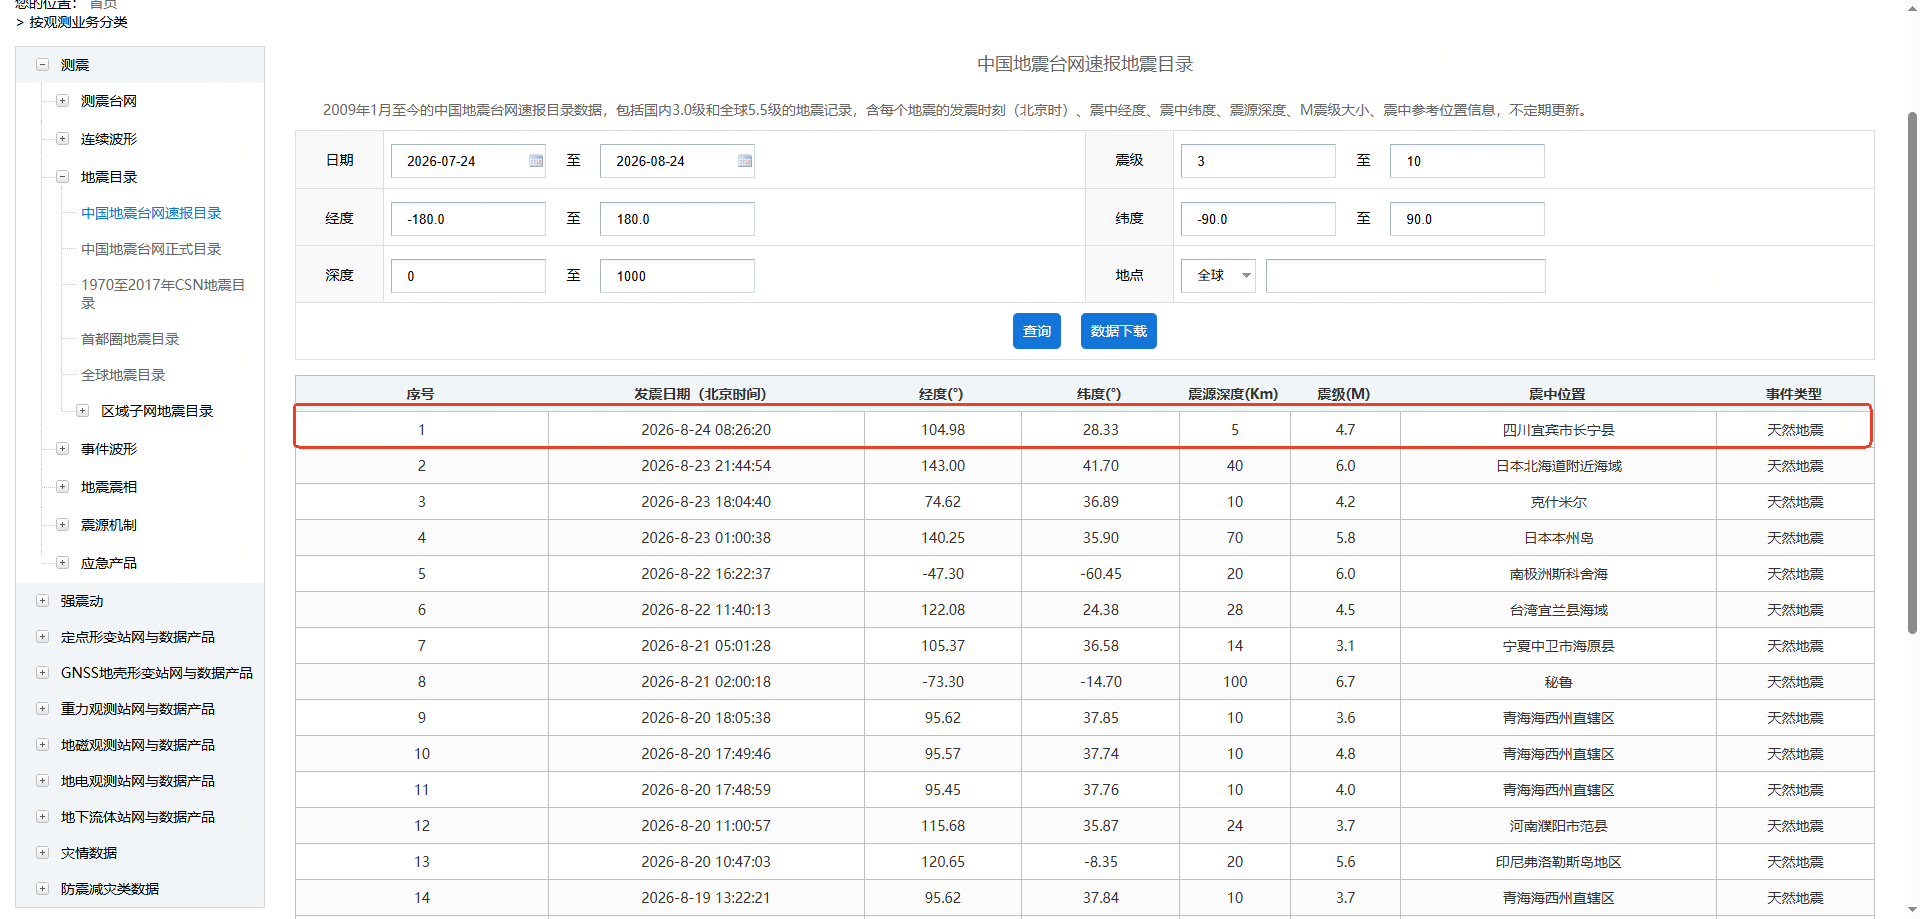Image resolution: width=1920 pixels, height=919 pixels.
Task: Expand 重力观测站网与数据产品 category
Action: pyautogui.click(x=43, y=709)
